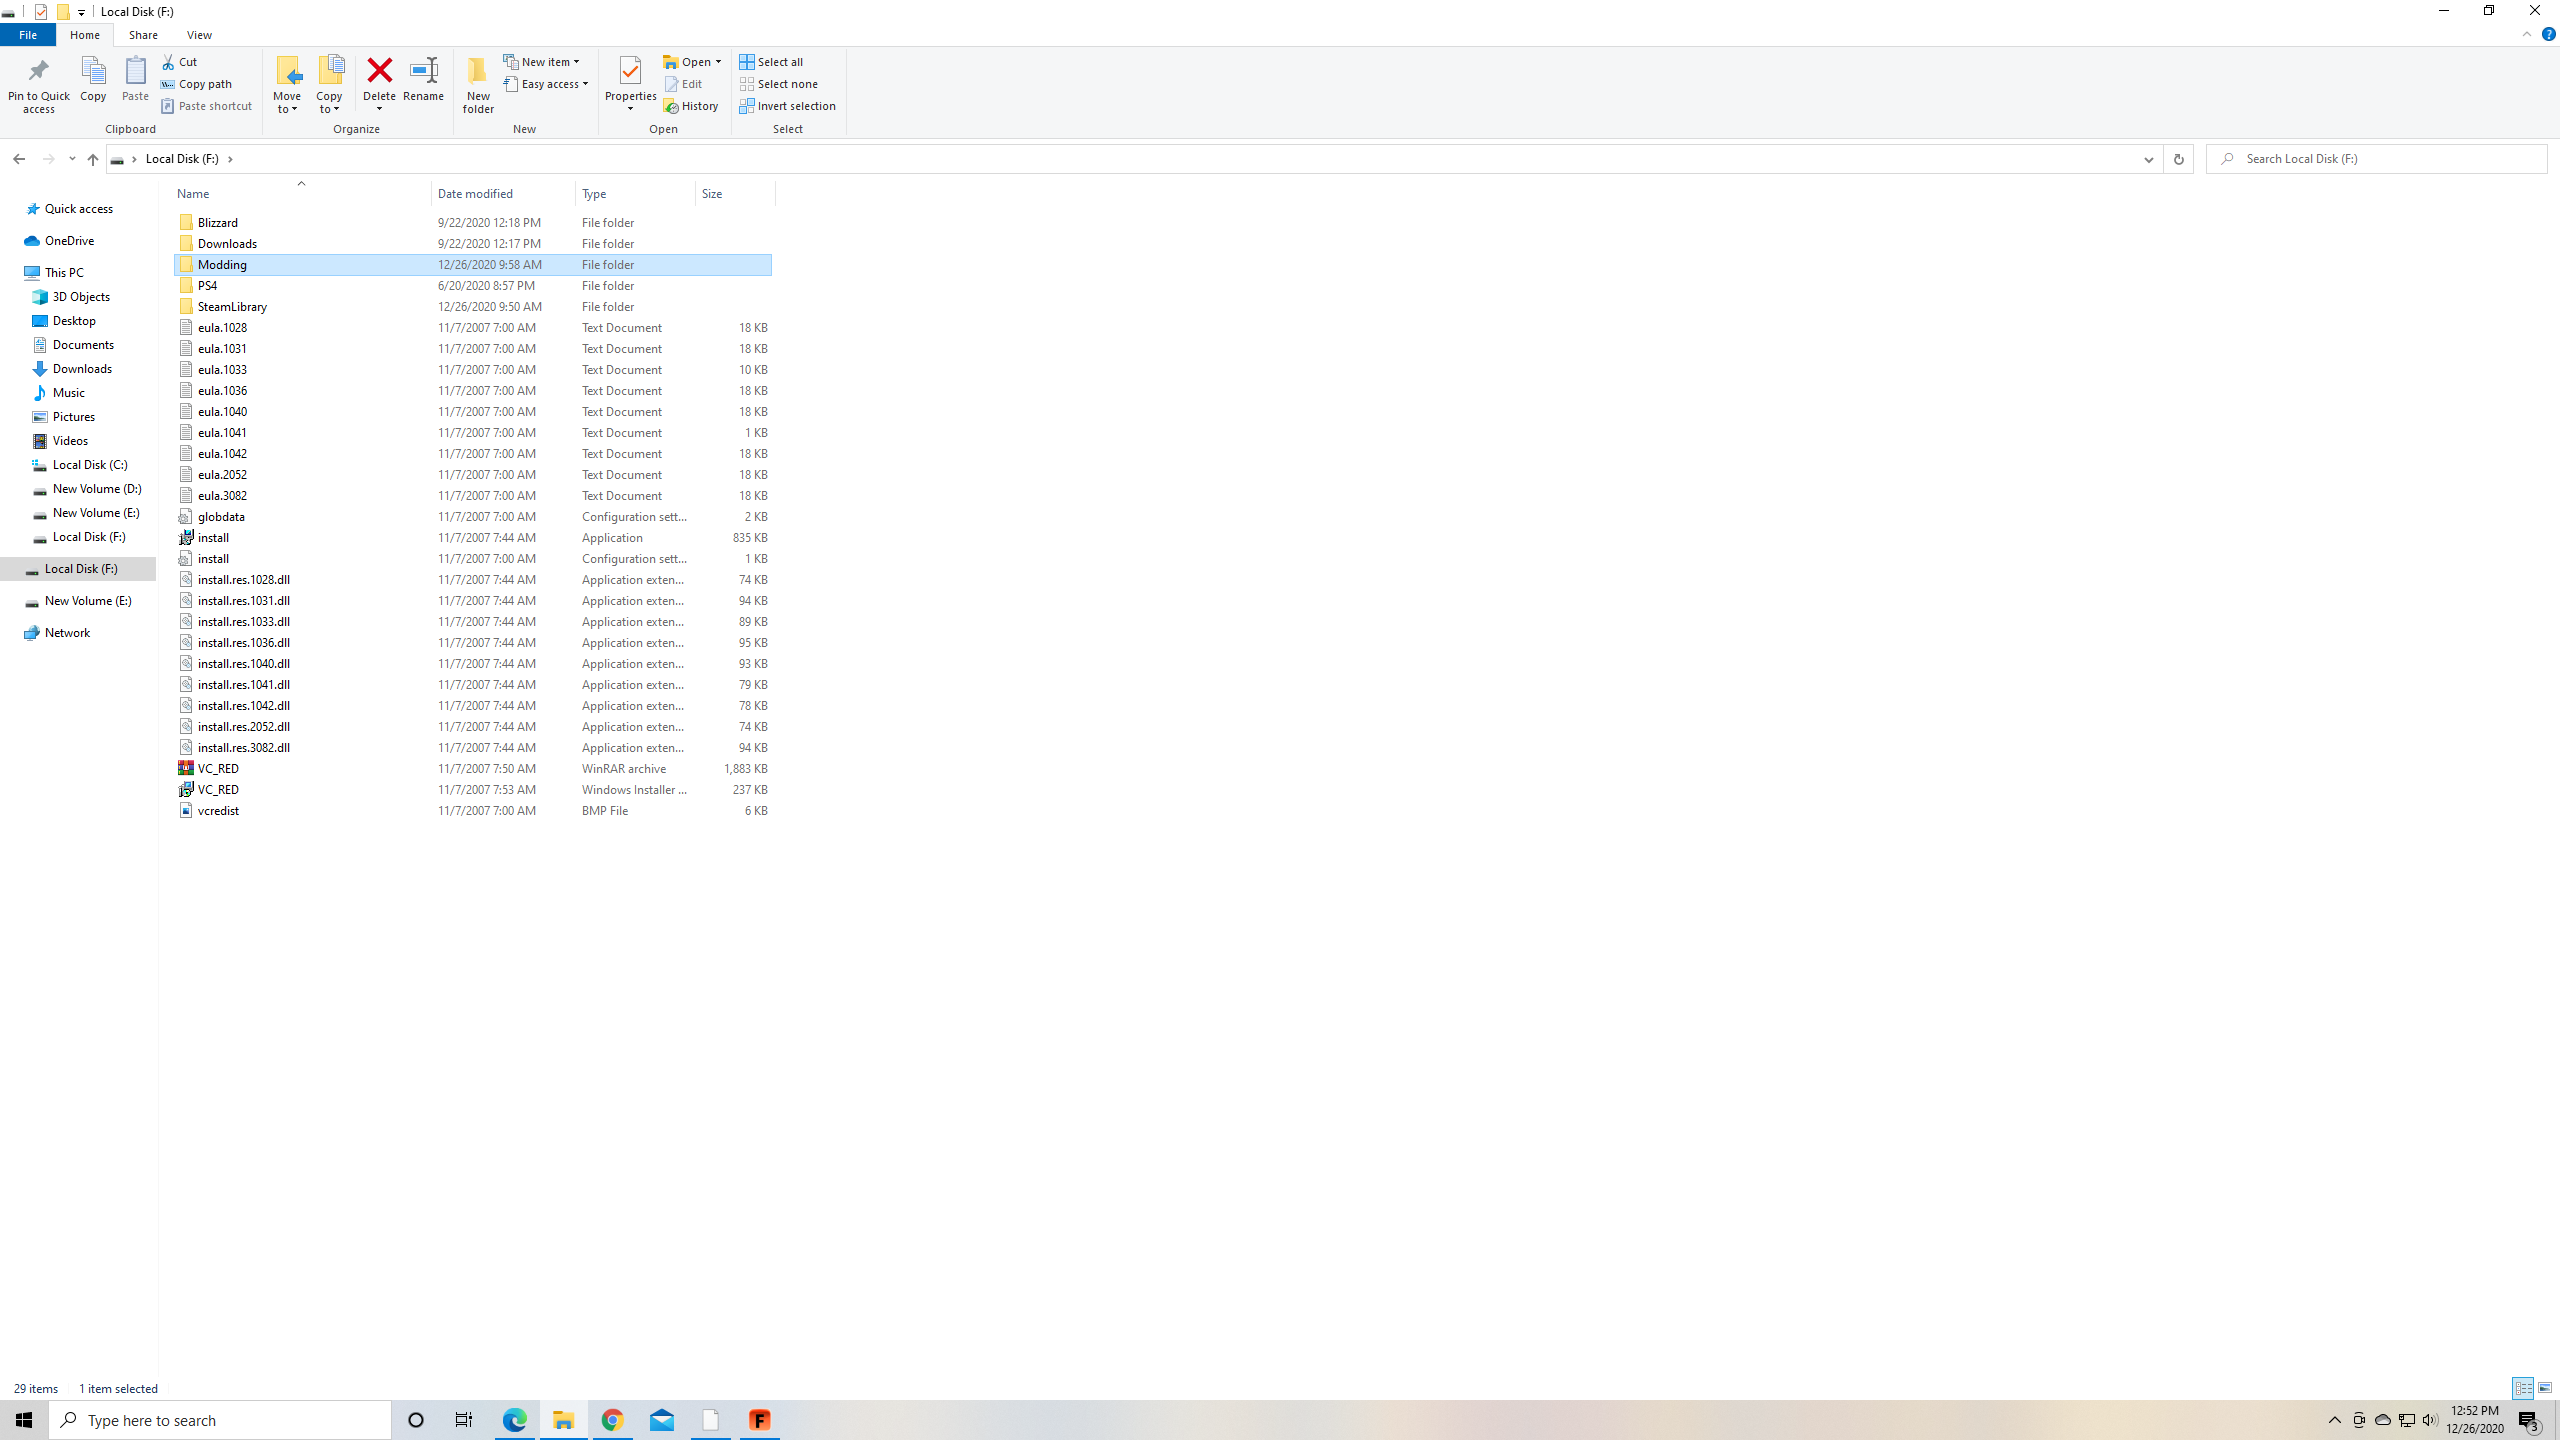Click the History ribbon button
The height and width of the screenshot is (1440, 2560).
click(691, 106)
